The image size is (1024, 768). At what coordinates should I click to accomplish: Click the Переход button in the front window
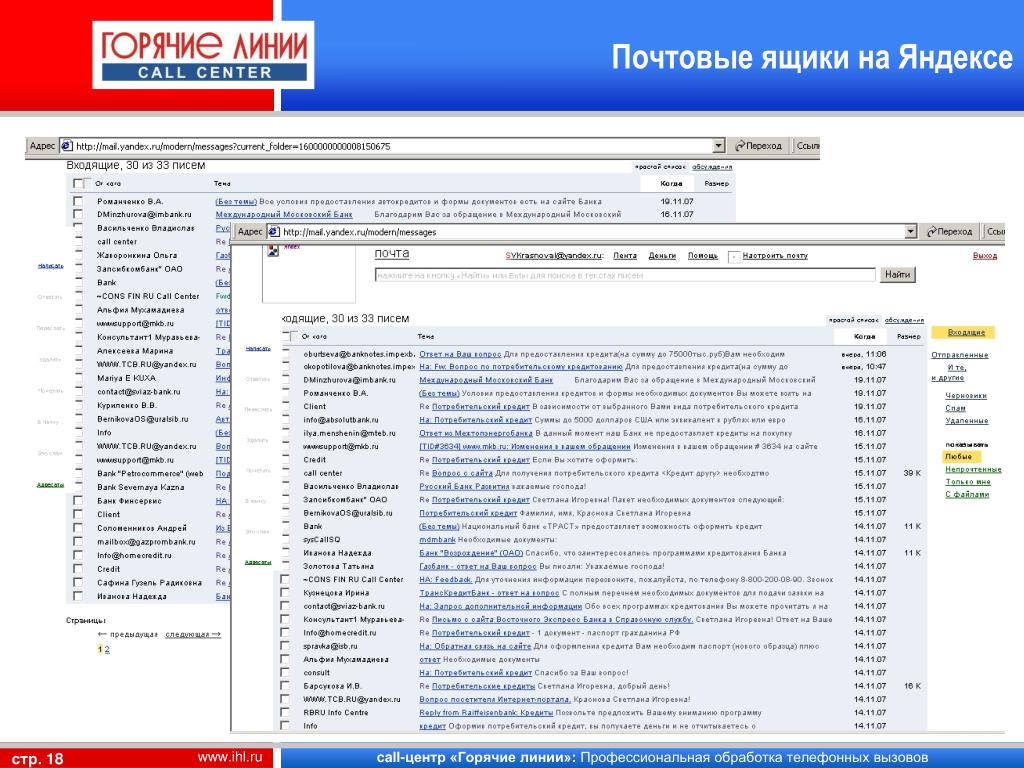coord(950,232)
